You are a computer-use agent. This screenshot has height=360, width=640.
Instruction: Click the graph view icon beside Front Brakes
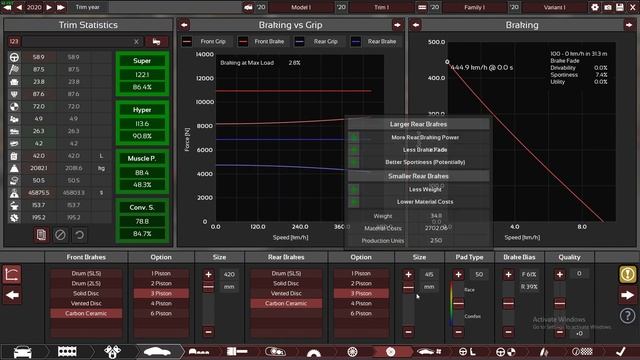[x=12, y=274]
